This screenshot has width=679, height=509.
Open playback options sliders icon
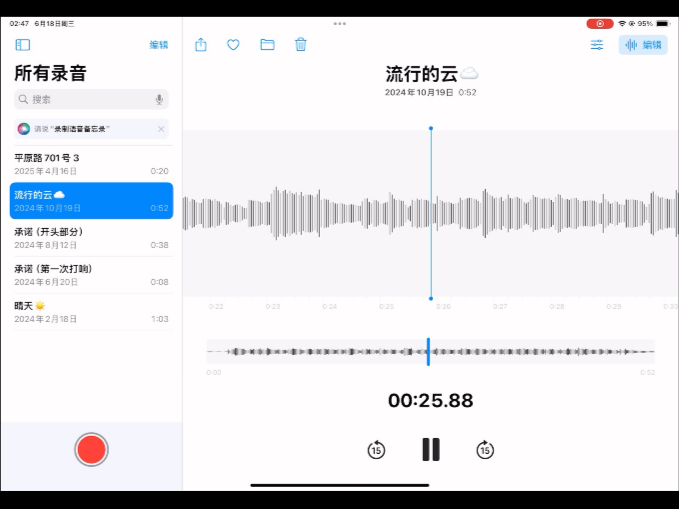pyautogui.click(x=597, y=45)
